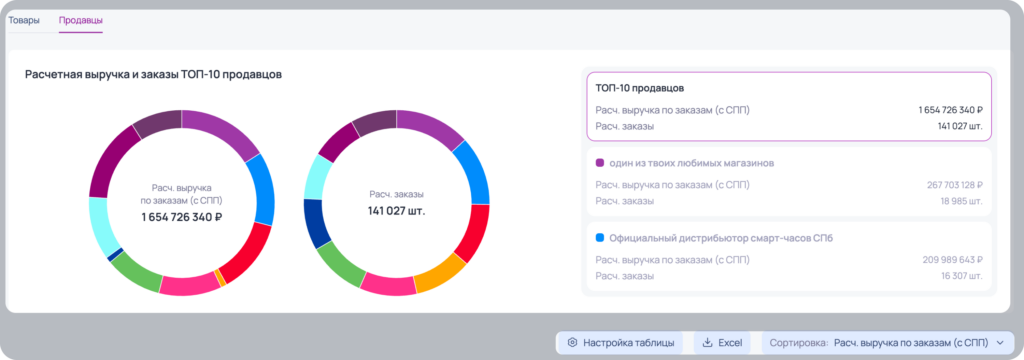Click the gear icon in Настройка таблицы
The image size is (1024, 360).
click(x=573, y=343)
